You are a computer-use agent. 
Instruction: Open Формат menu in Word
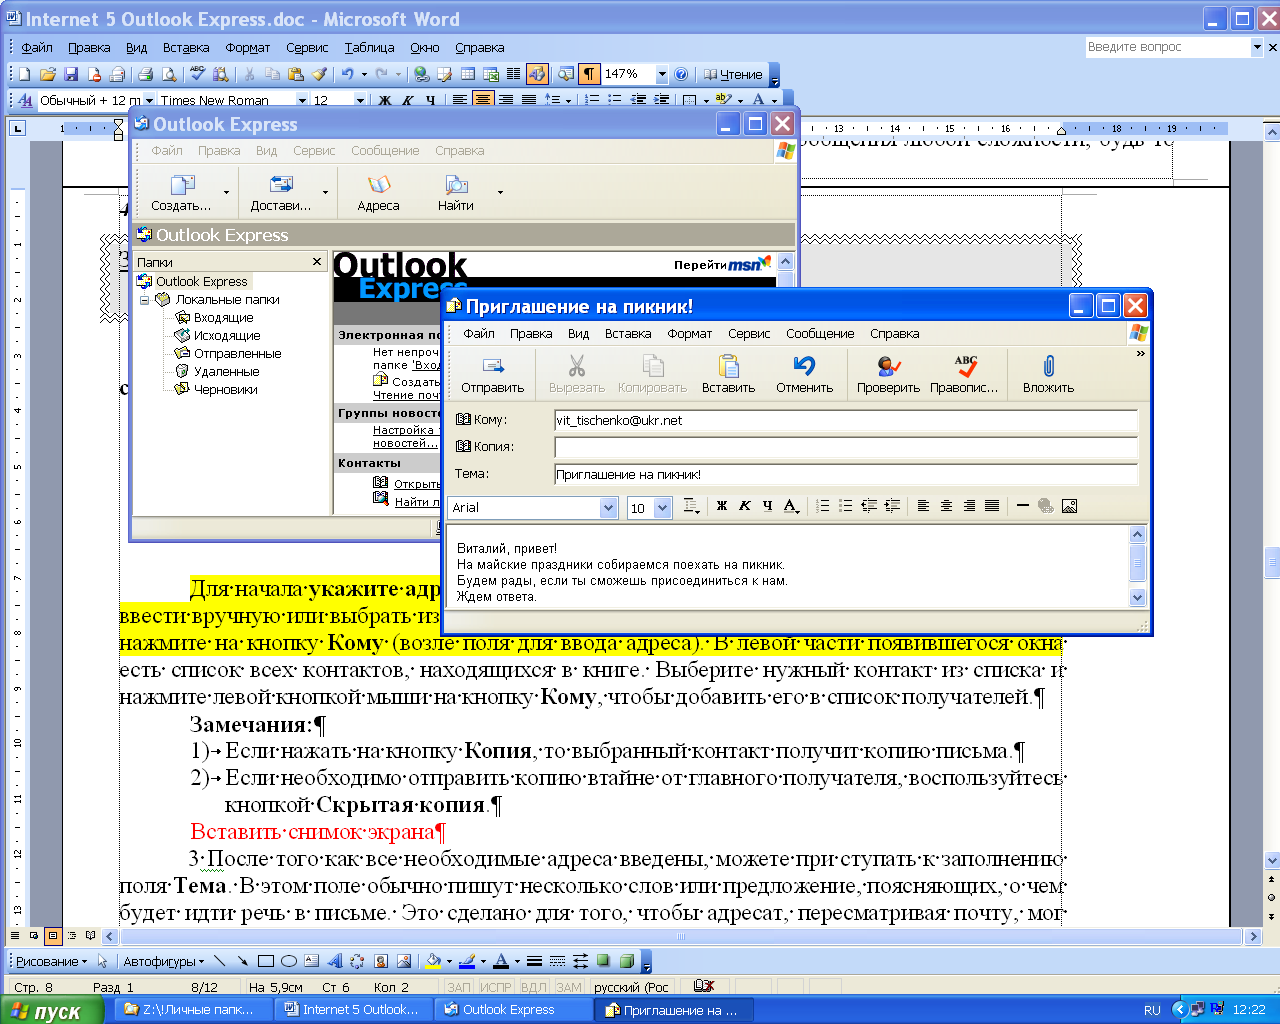pos(247,47)
